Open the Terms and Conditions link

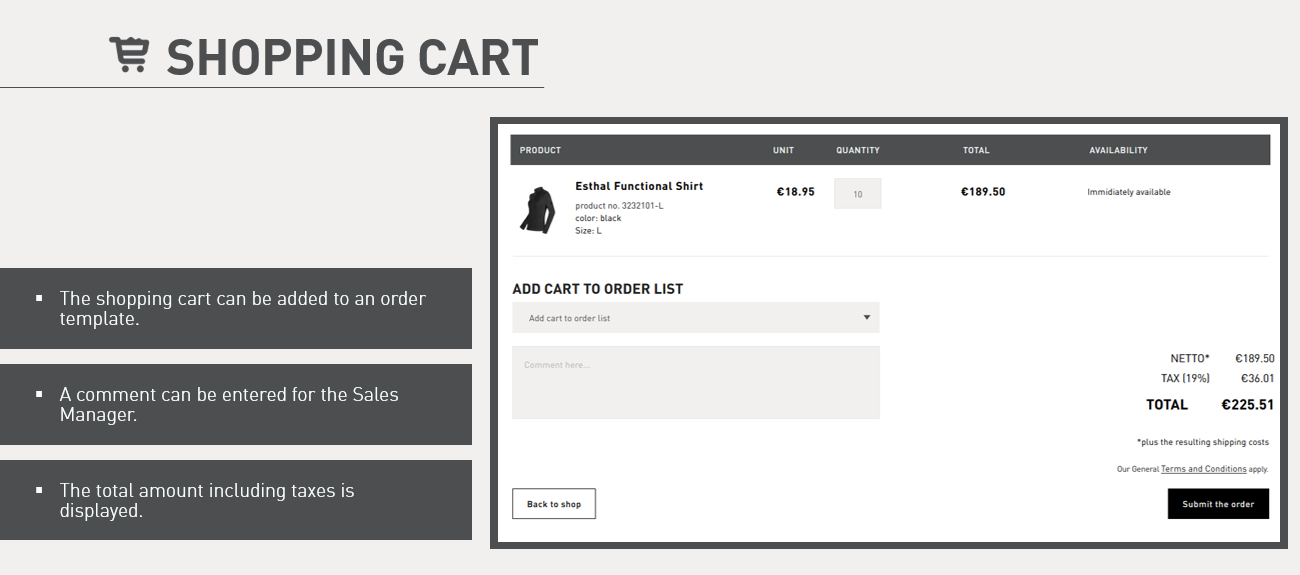point(1203,469)
